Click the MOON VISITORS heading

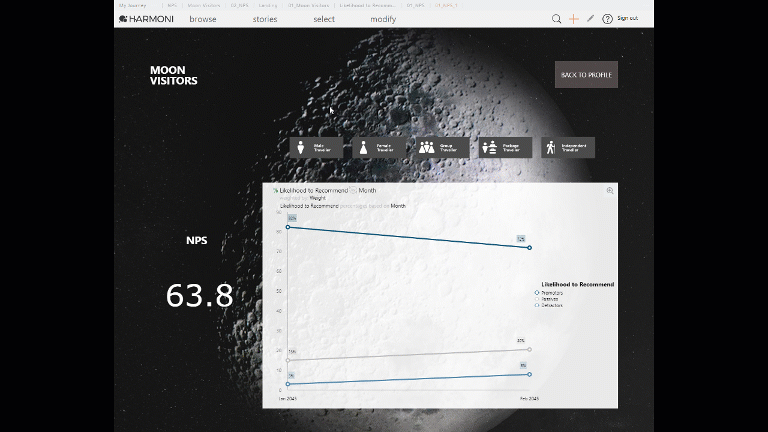click(x=173, y=75)
